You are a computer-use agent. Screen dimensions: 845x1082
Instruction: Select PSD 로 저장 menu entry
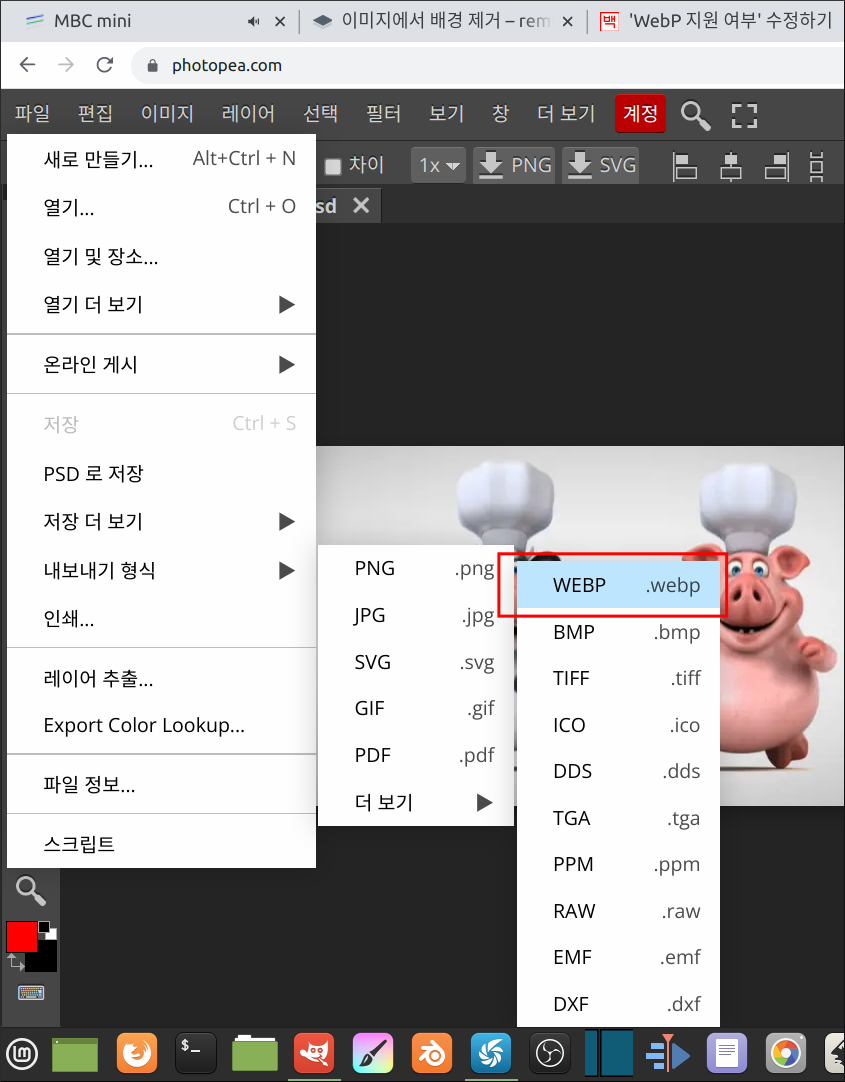click(x=161, y=473)
